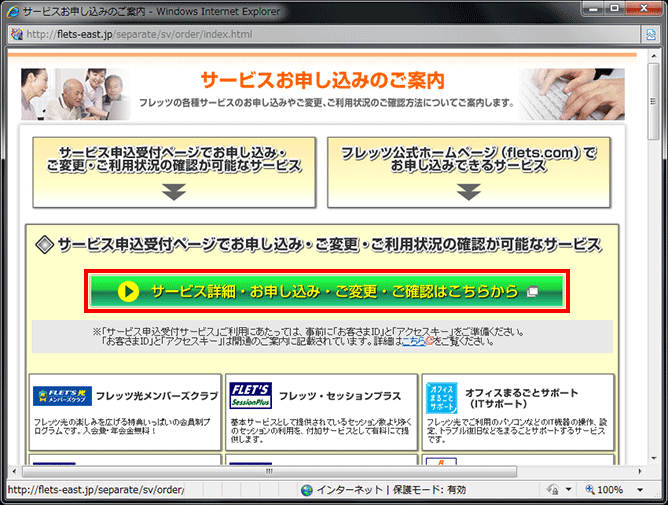This screenshot has height=505, width=668.
Task: Click the FLET'S光 メンバーズクラブ logo
Action: point(62,396)
